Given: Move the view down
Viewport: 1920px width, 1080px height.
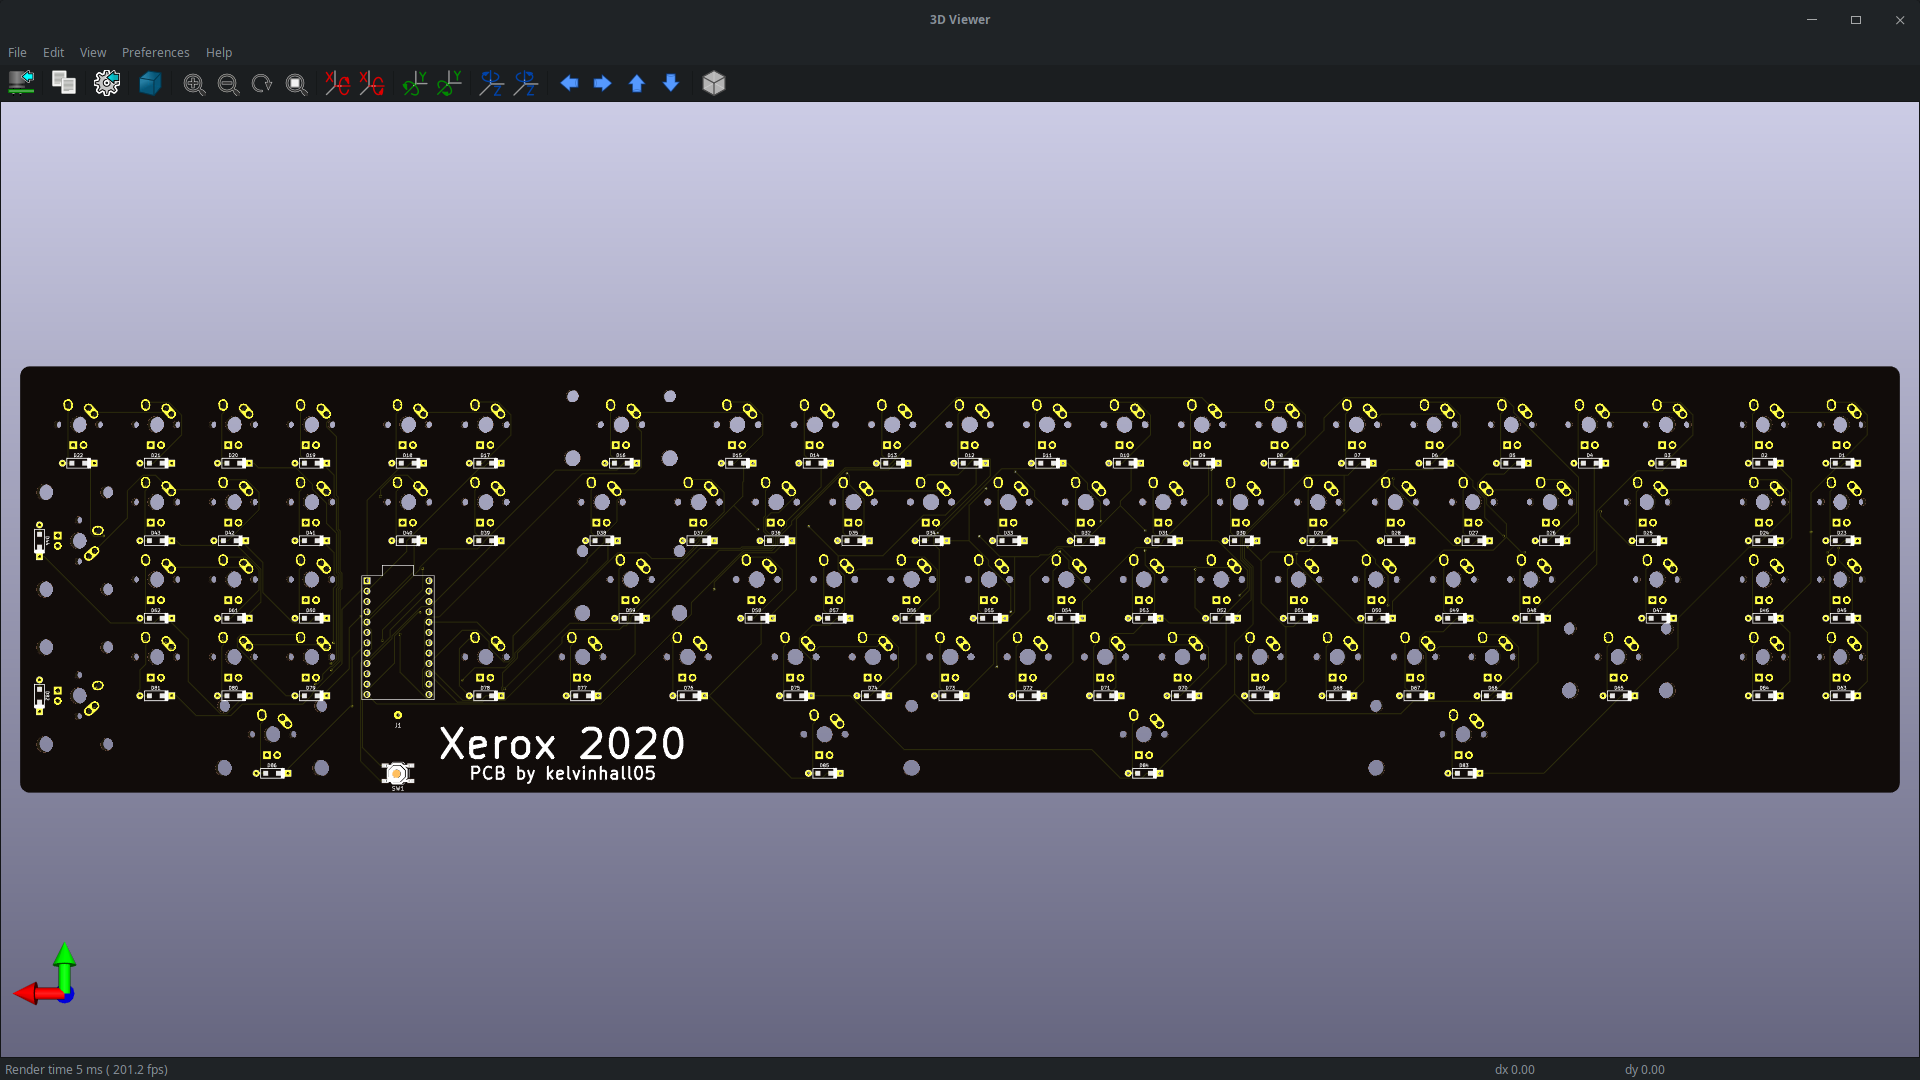Looking at the screenshot, I should point(670,83).
